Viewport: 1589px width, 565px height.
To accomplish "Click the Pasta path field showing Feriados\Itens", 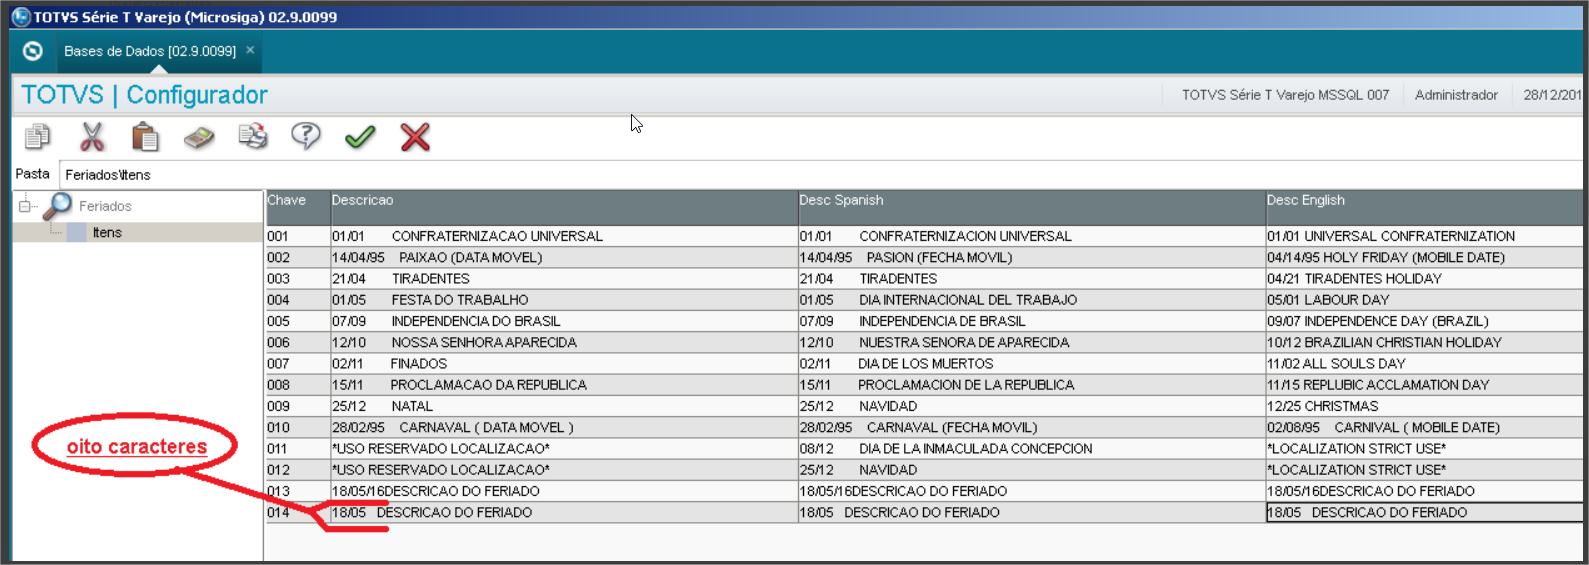I will click(820, 174).
